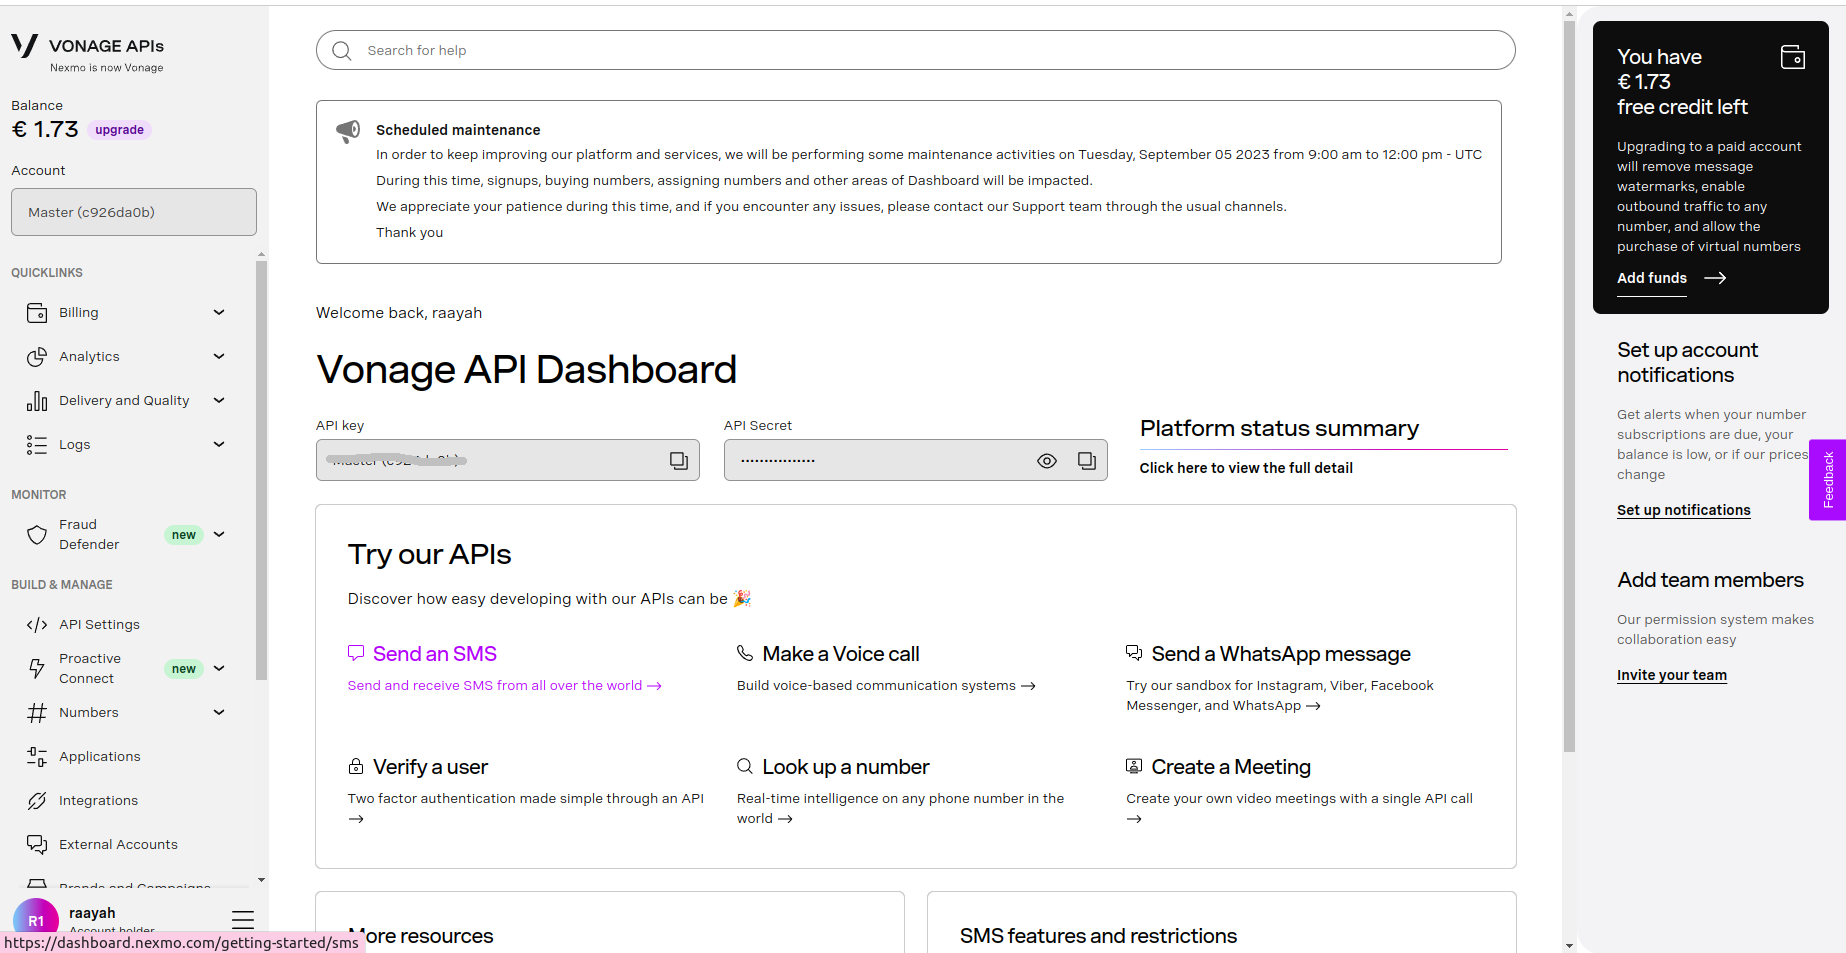The height and width of the screenshot is (953, 1846).
Task: Open the Feedback side tab
Action: tap(1827, 480)
